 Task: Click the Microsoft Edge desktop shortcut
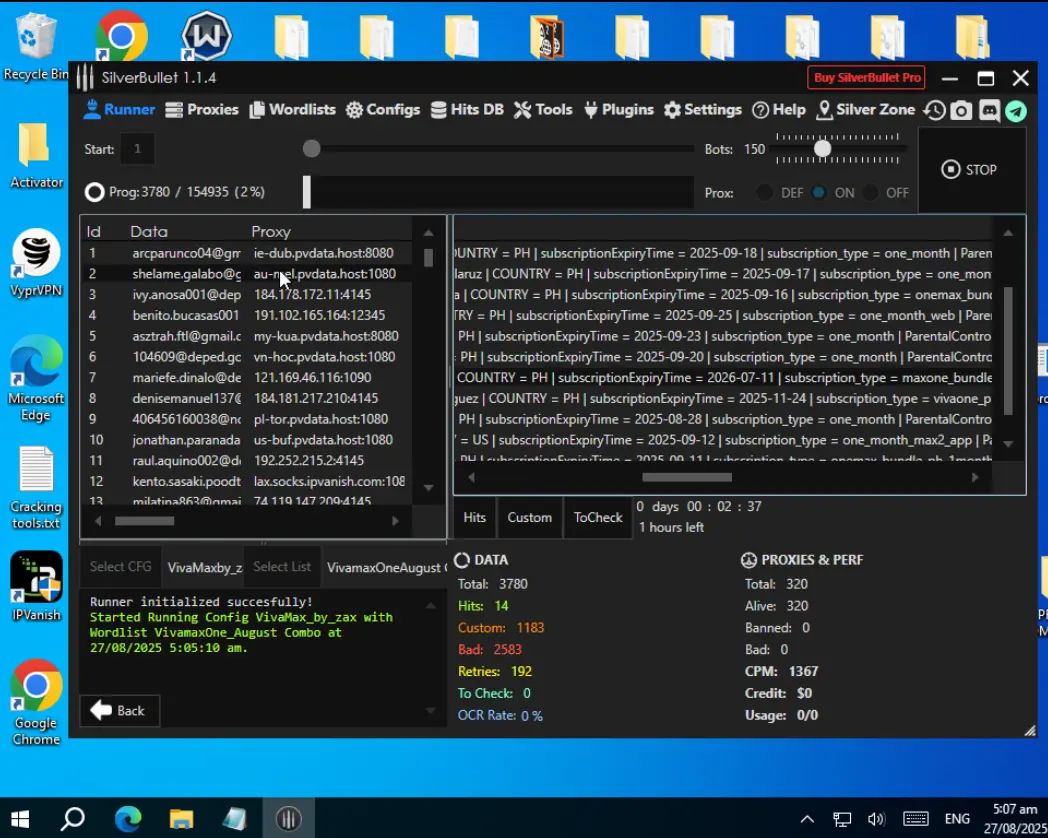(35, 380)
